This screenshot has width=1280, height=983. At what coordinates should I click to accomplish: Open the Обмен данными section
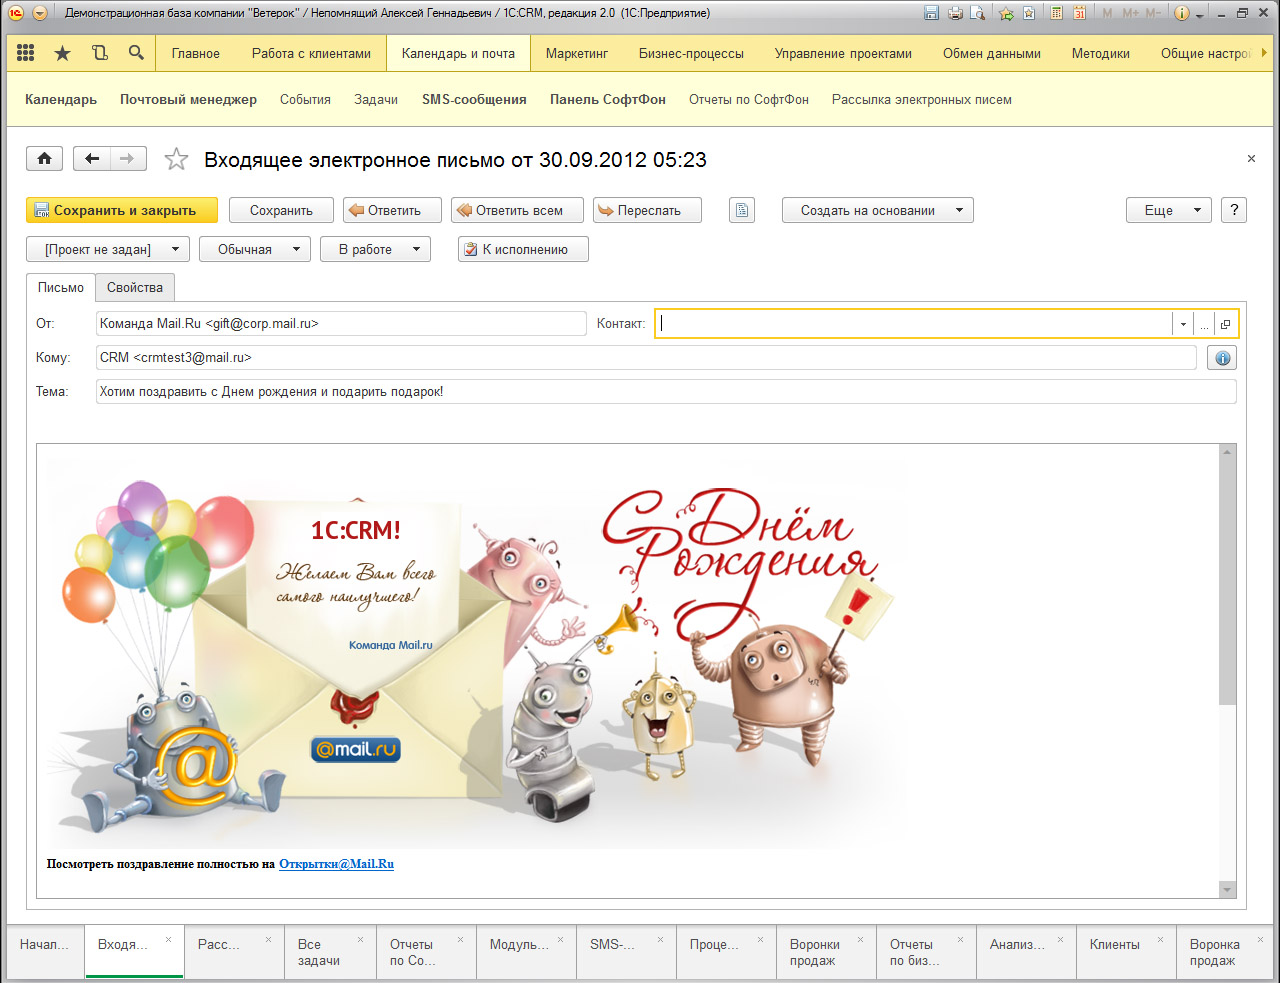pyautogui.click(x=992, y=53)
